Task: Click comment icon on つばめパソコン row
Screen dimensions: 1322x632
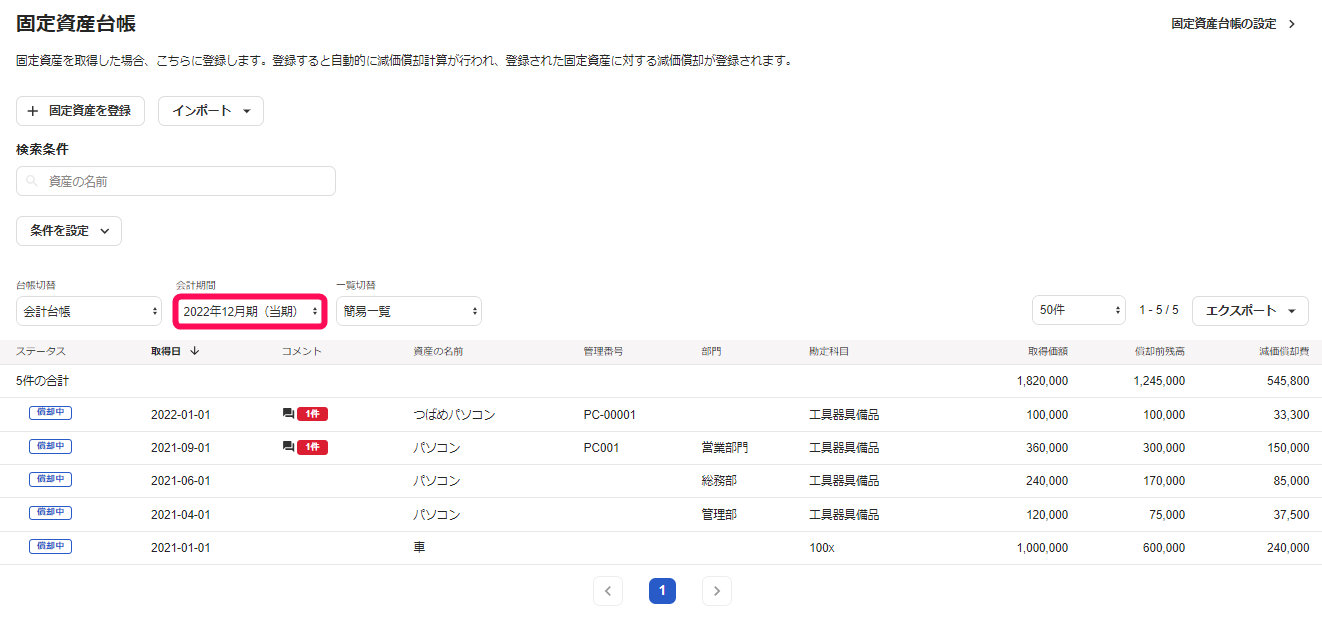Action: click(x=288, y=414)
